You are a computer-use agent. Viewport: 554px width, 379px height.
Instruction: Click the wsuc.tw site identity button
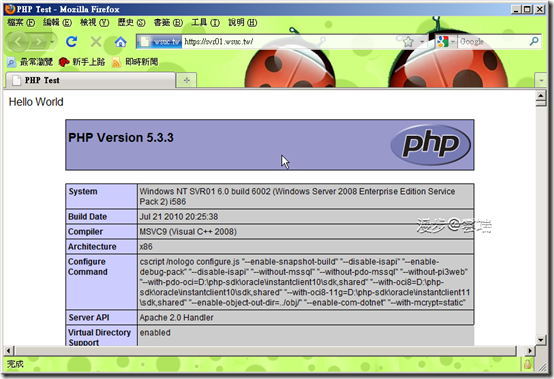tap(159, 42)
